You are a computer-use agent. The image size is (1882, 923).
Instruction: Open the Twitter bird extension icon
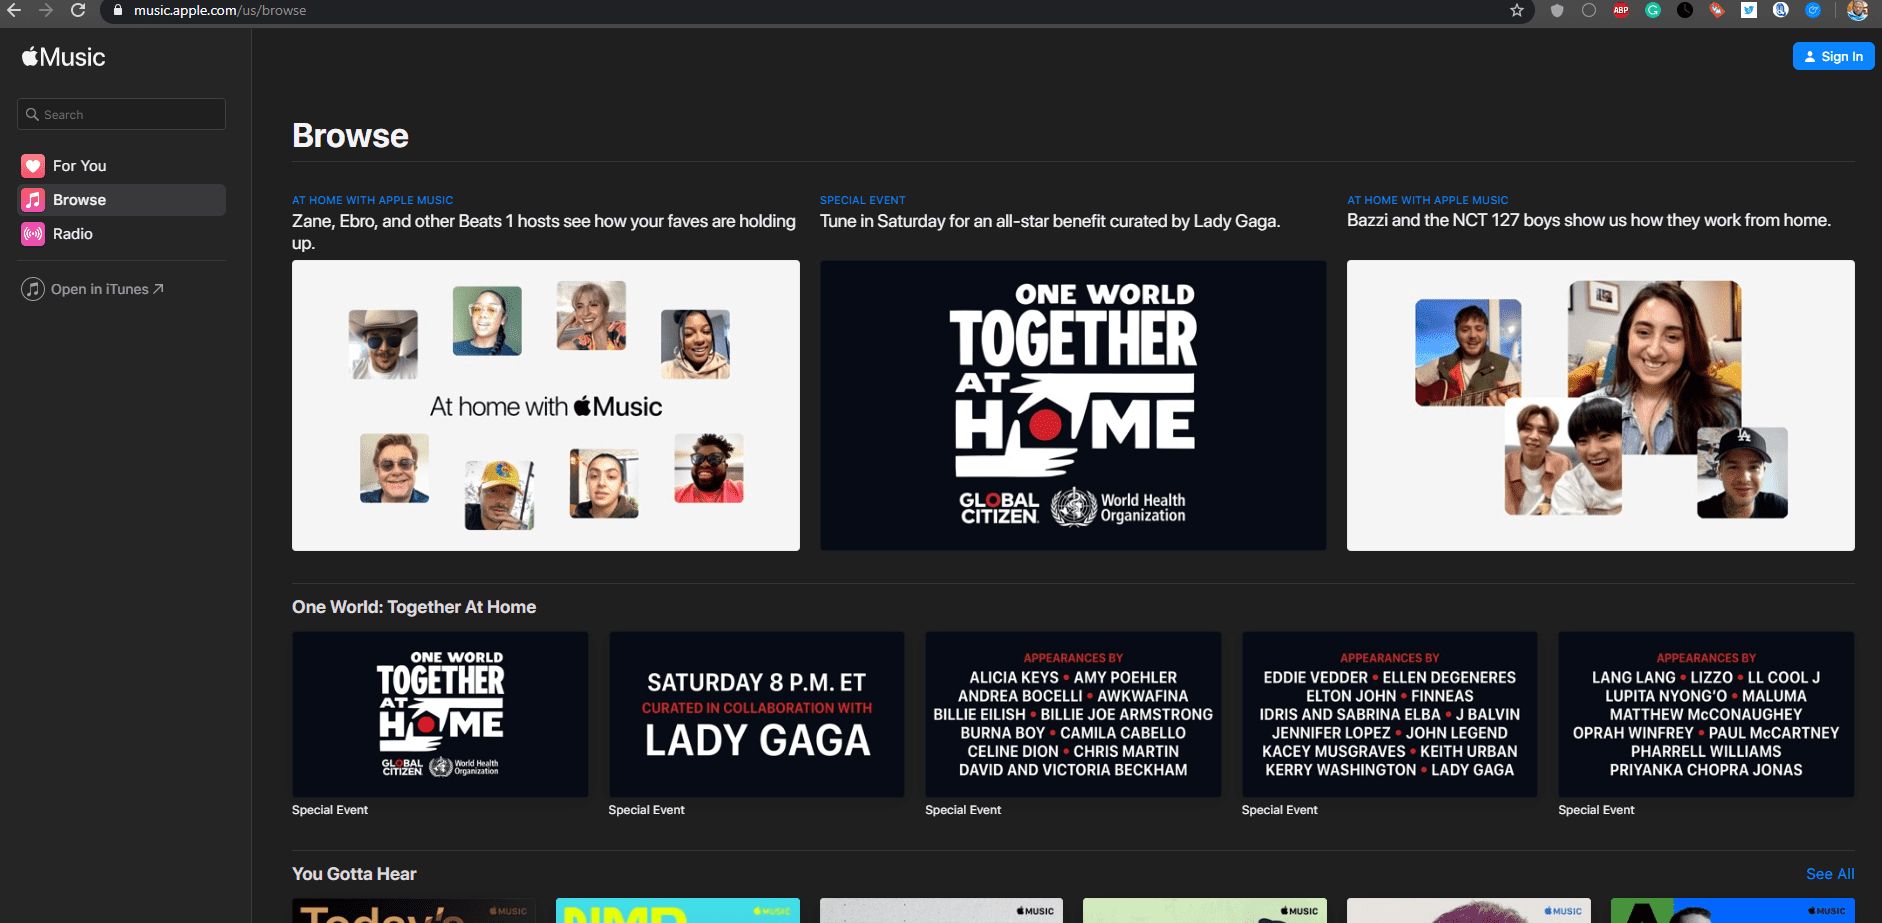point(1749,10)
